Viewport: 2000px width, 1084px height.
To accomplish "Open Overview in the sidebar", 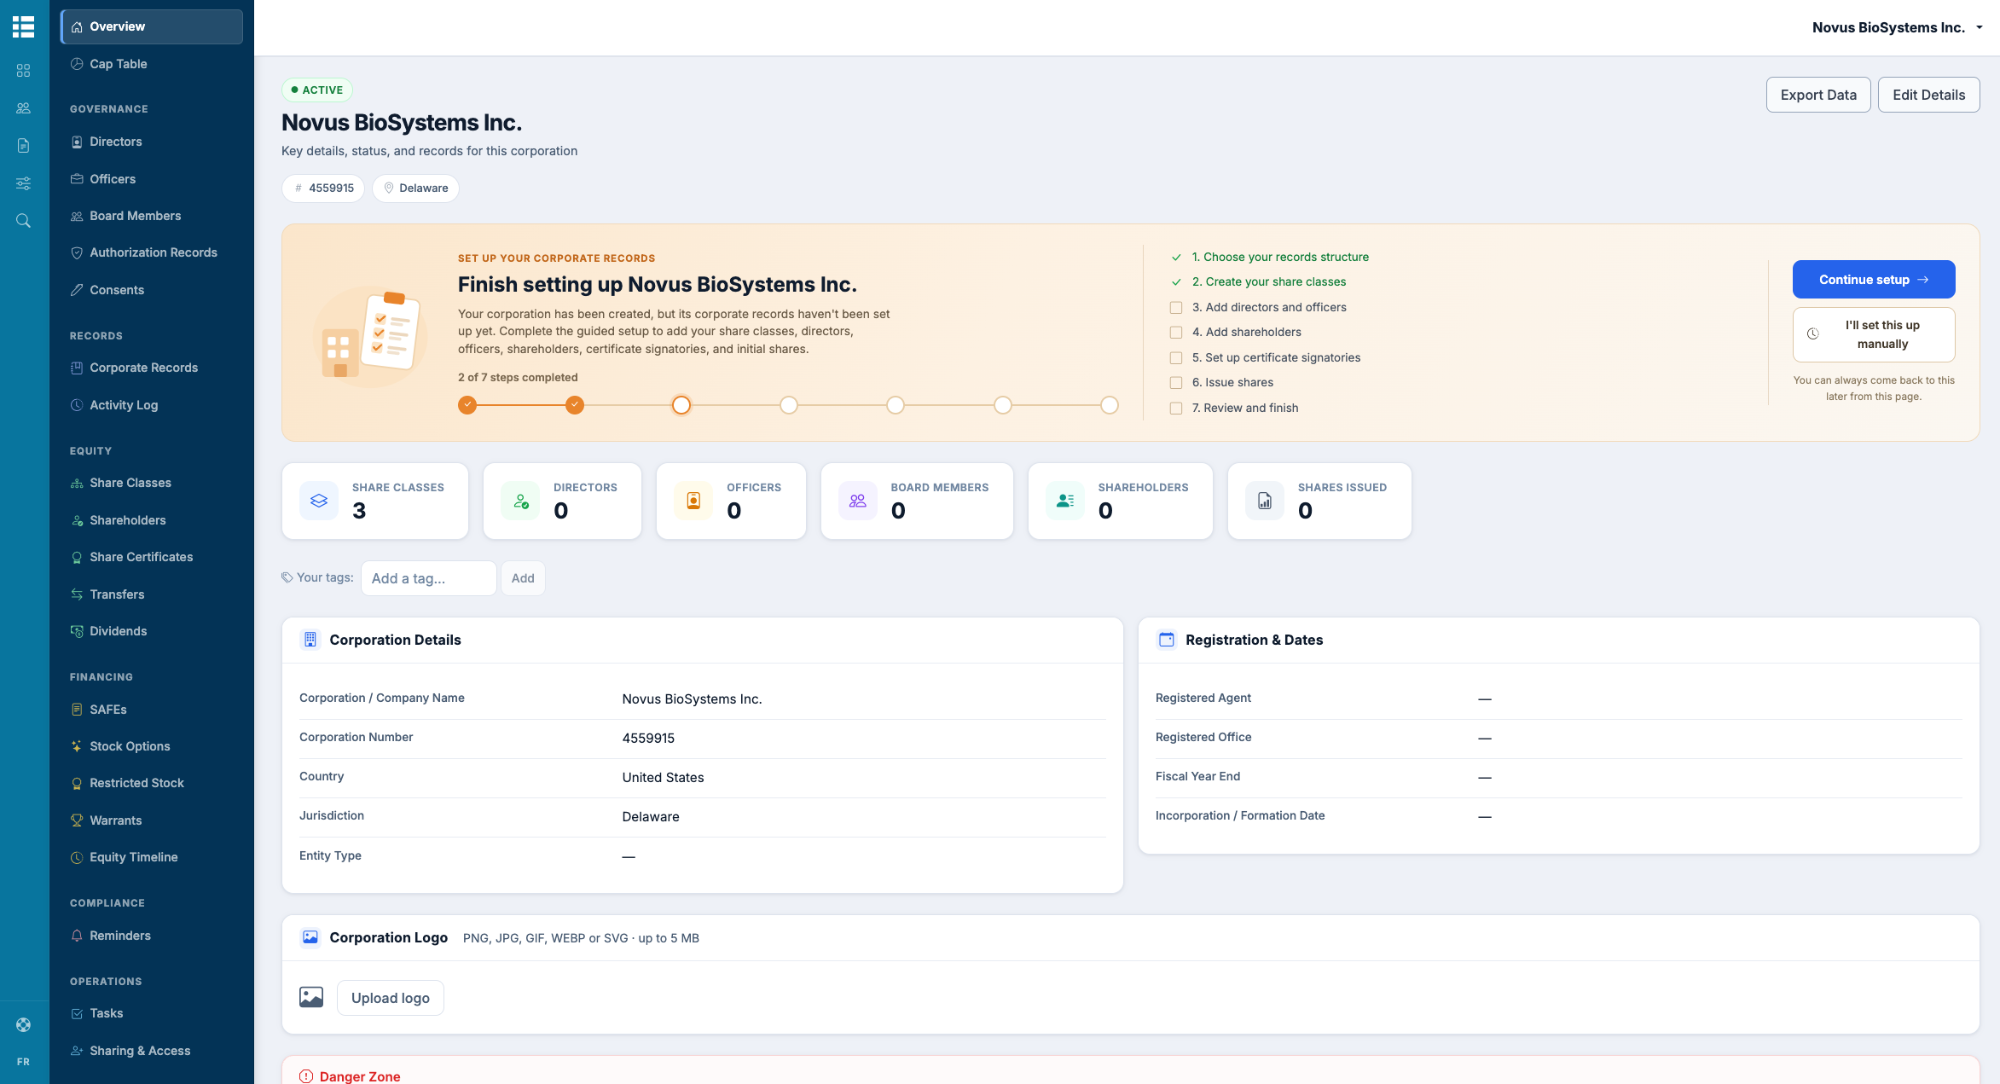I will tap(151, 27).
